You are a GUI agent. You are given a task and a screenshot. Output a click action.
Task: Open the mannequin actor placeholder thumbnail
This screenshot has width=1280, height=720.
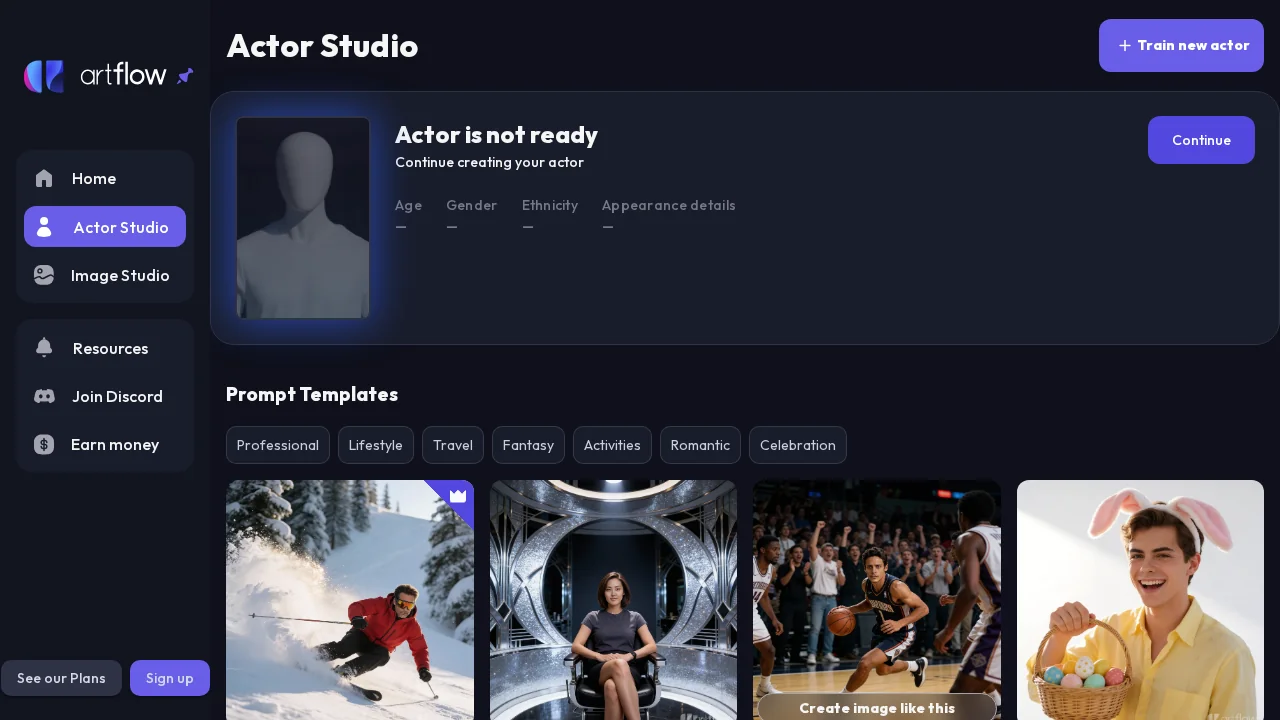tap(303, 218)
